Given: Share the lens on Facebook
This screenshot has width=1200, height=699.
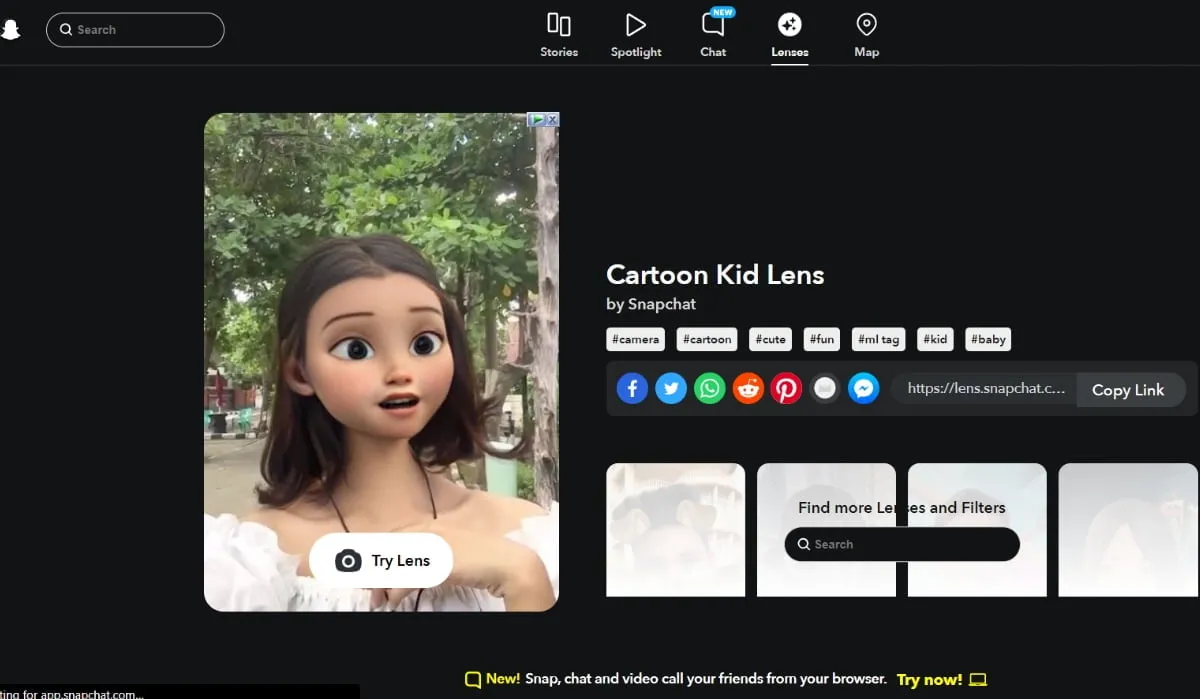Looking at the screenshot, I should [632, 388].
